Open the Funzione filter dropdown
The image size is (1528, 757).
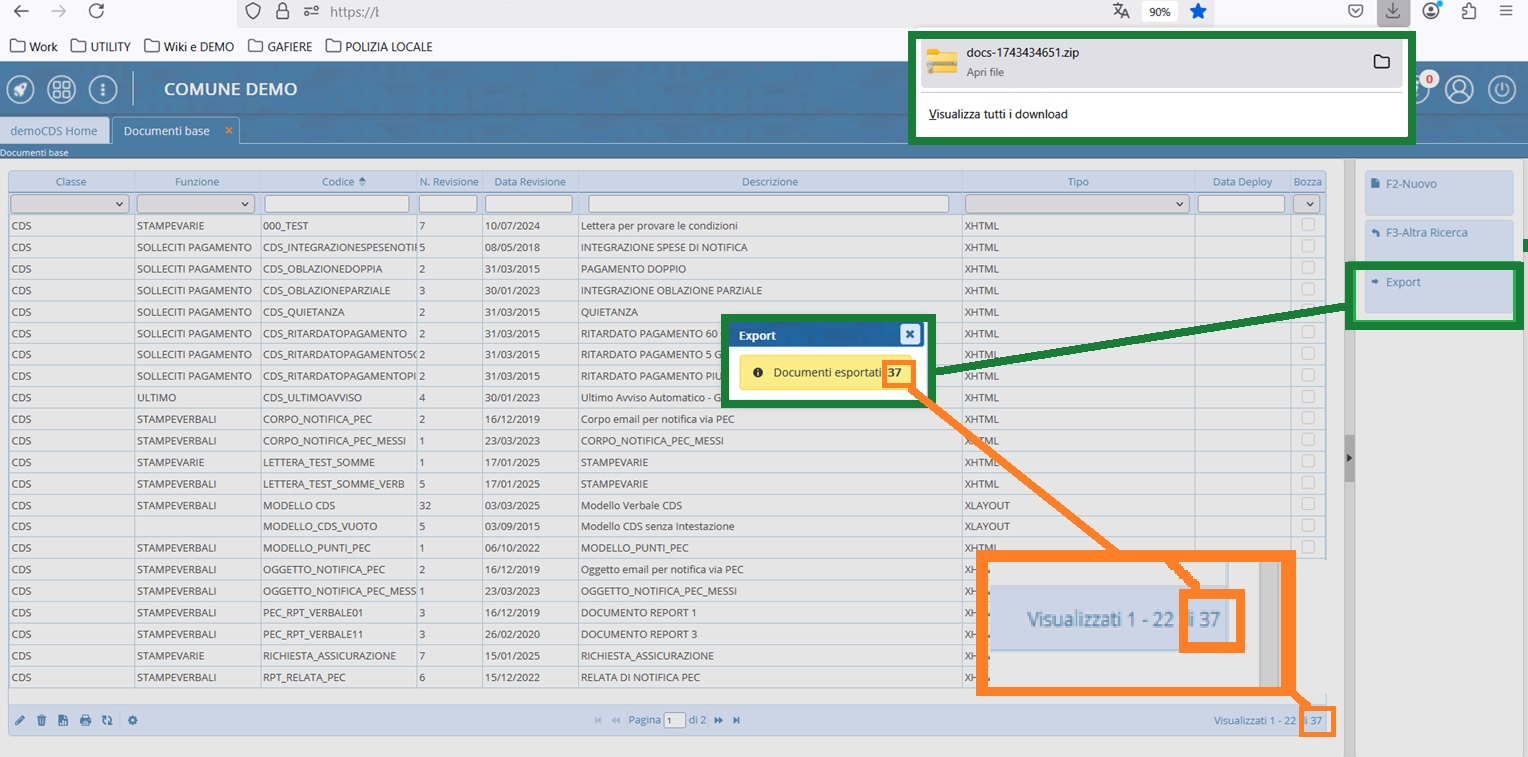pos(197,204)
